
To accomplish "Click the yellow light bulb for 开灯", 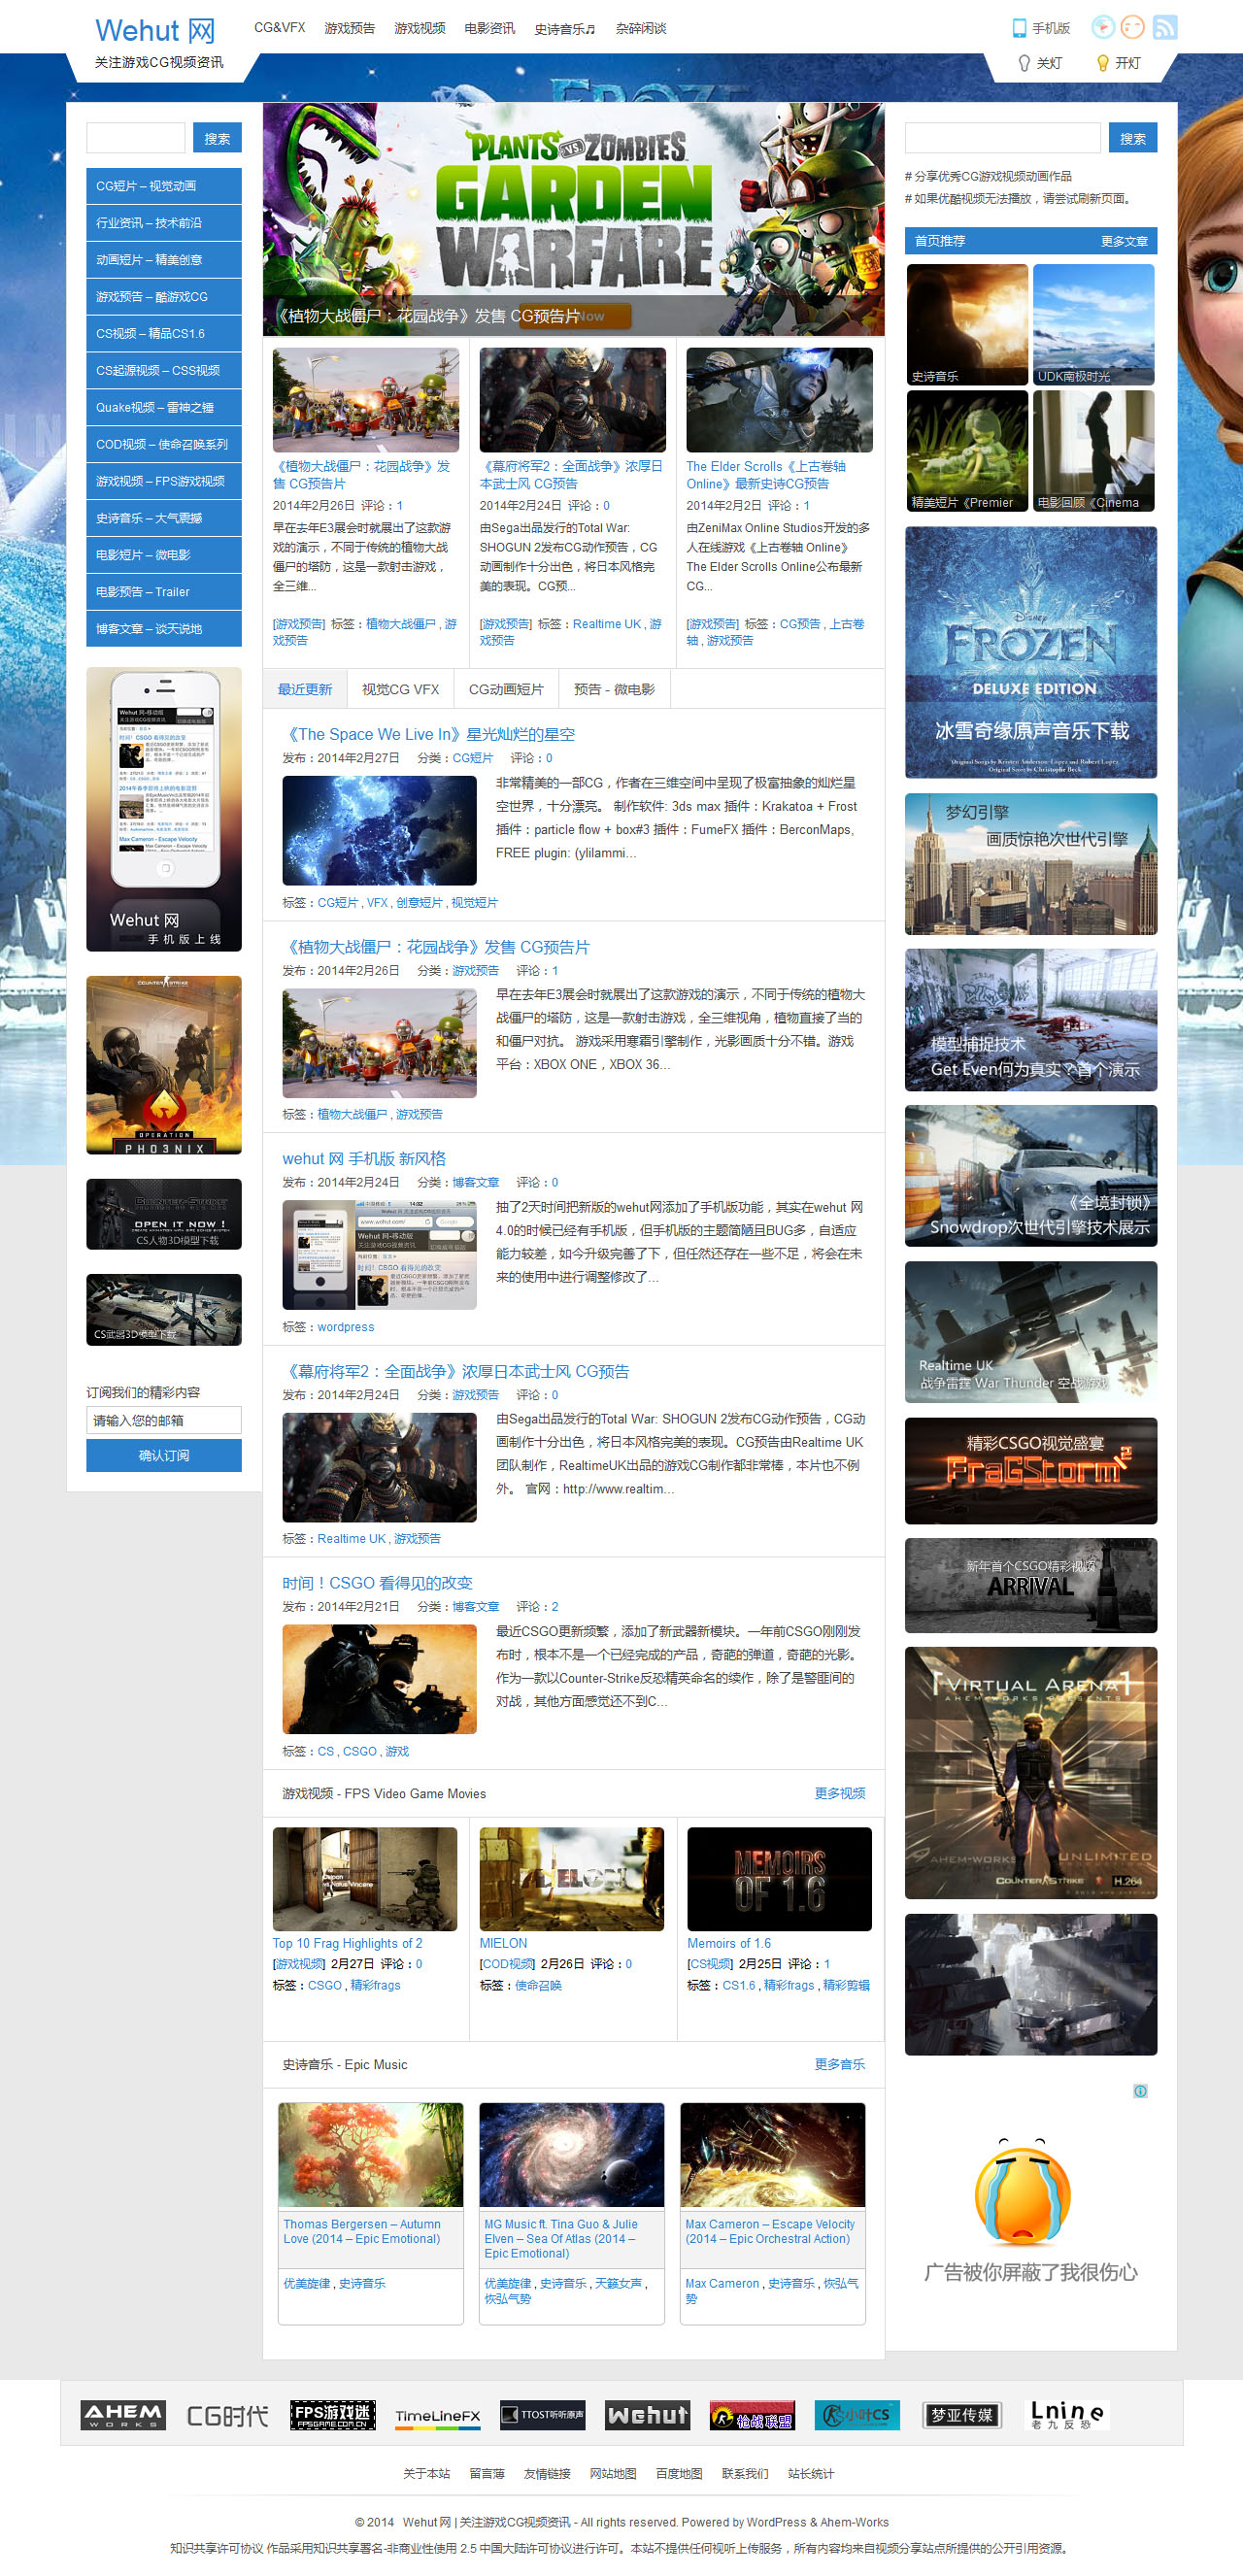I will click(1103, 63).
